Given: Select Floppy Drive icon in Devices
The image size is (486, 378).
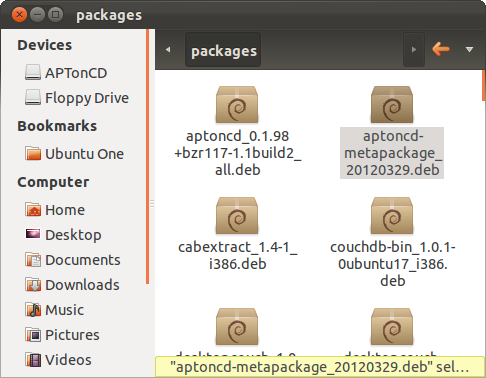Looking at the screenshot, I should (33, 97).
